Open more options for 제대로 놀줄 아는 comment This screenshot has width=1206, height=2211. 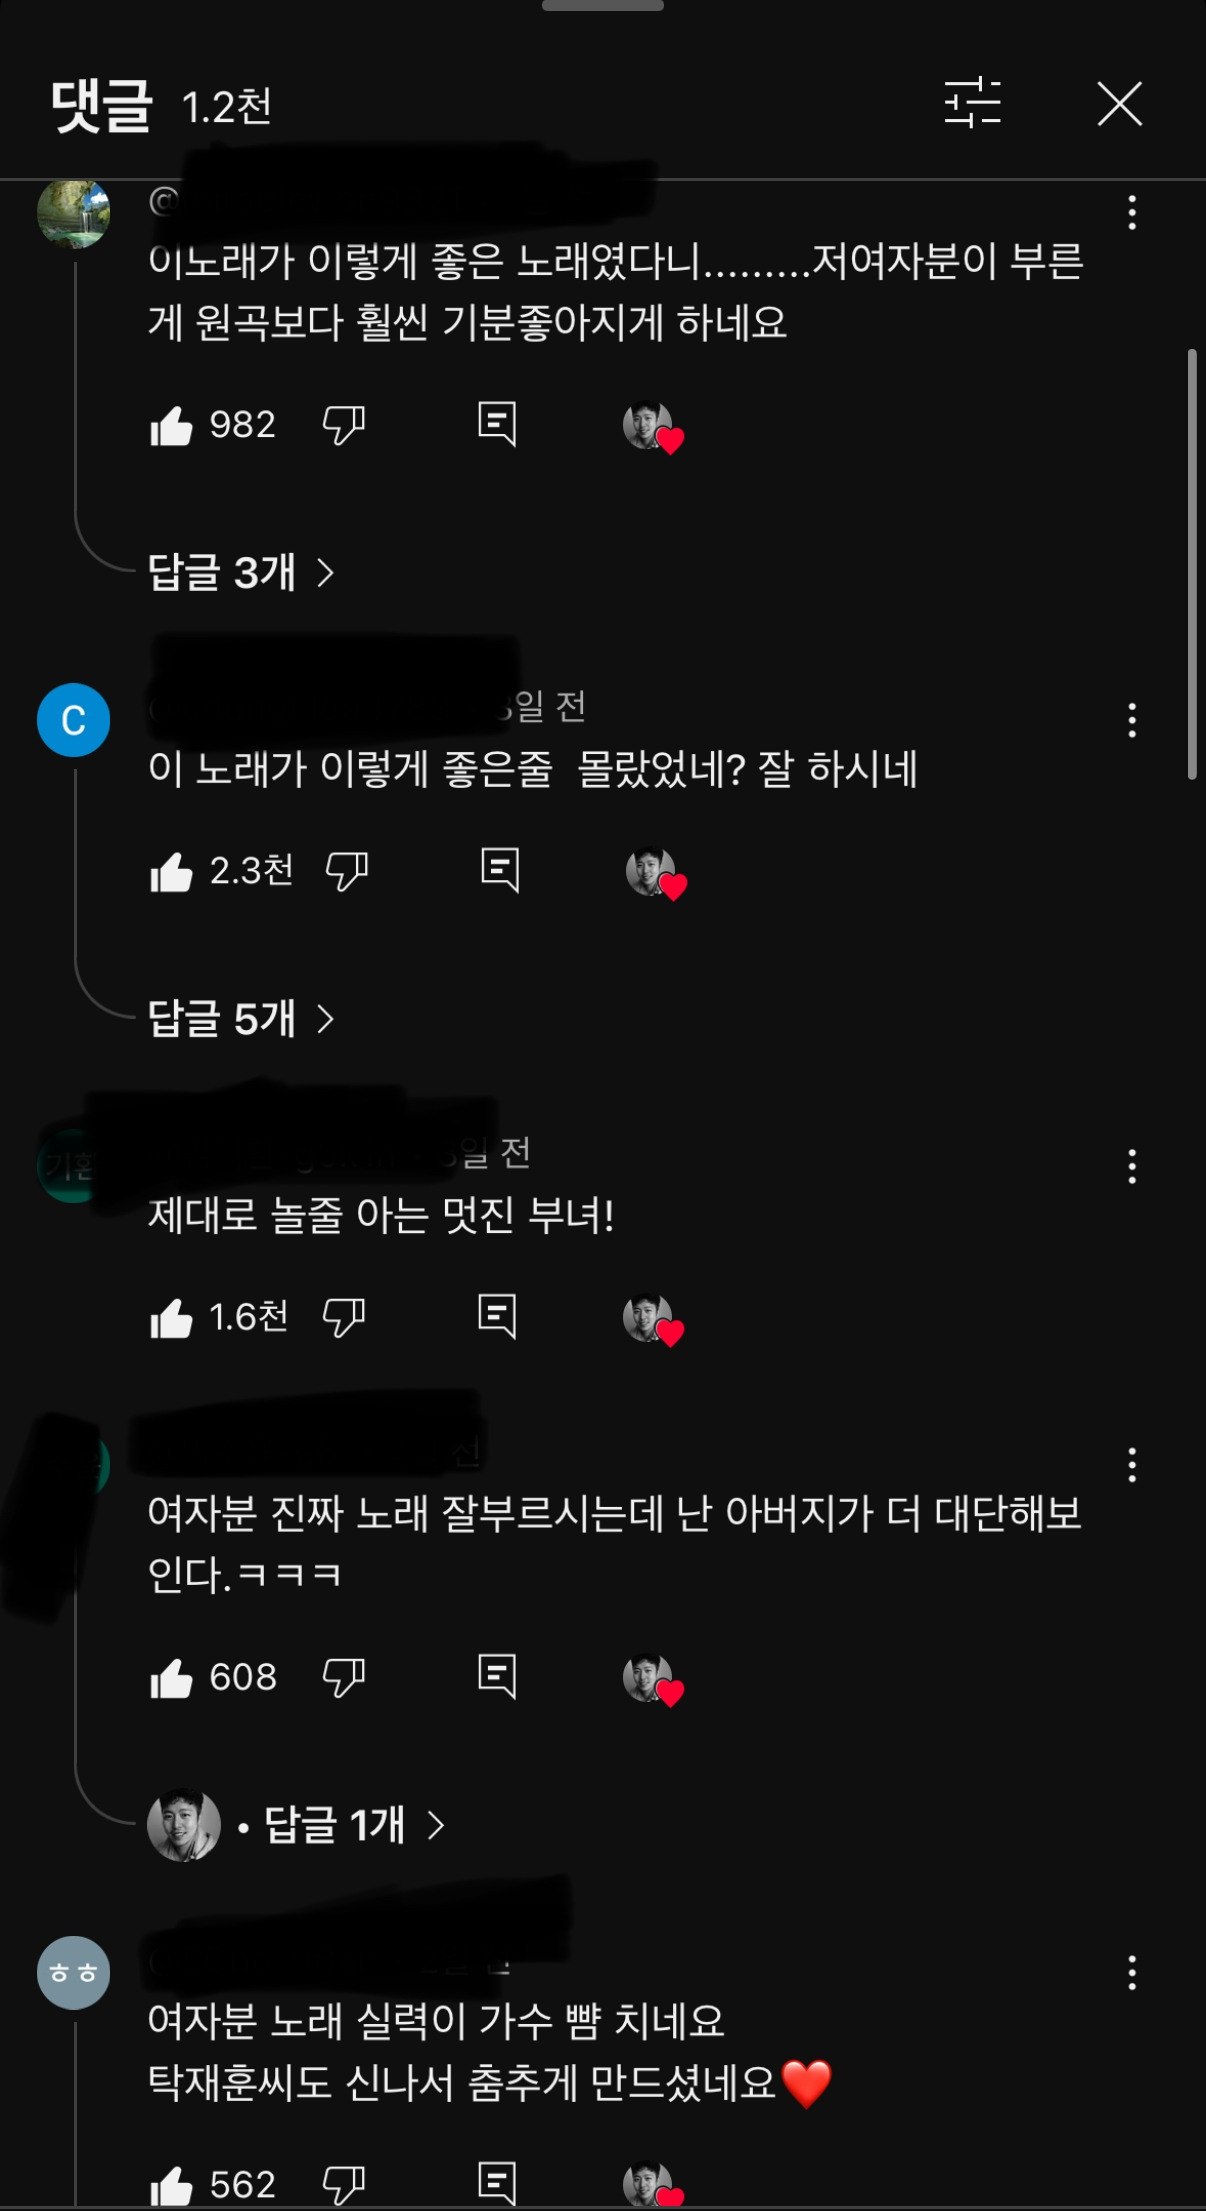[1132, 1166]
